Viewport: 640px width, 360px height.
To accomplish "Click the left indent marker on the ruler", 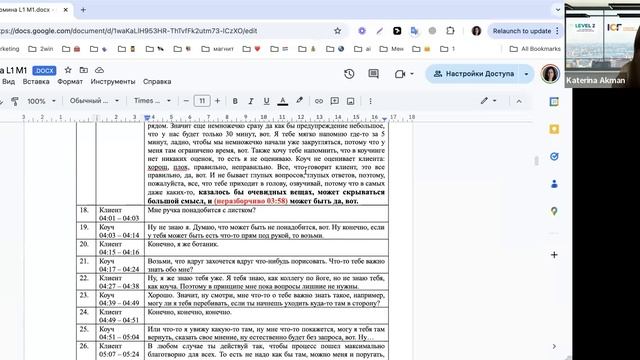I will click(x=147, y=118).
